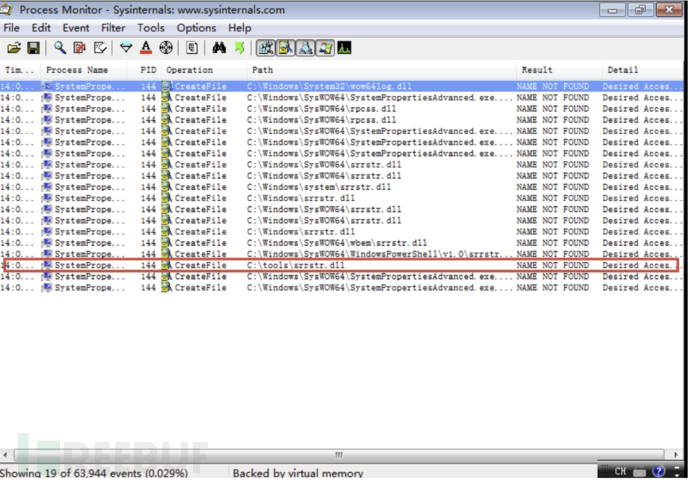Open Highlight settings with red A icon
The image size is (690, 482).
click(x=146, y=48)
